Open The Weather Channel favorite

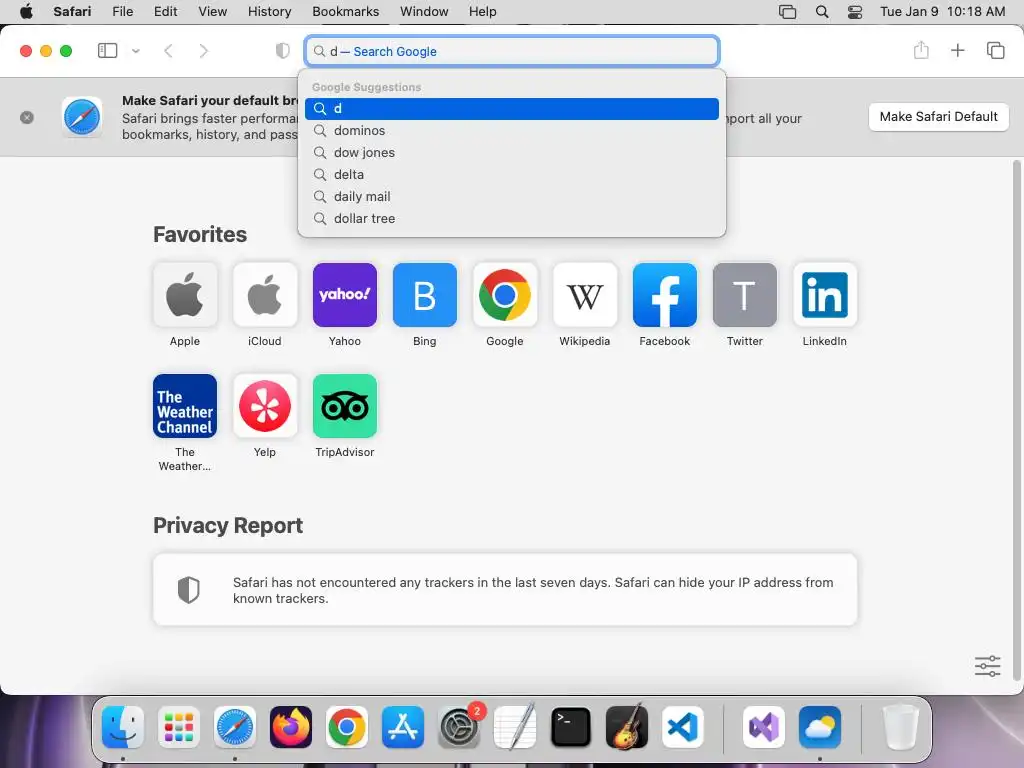(185, 406)
